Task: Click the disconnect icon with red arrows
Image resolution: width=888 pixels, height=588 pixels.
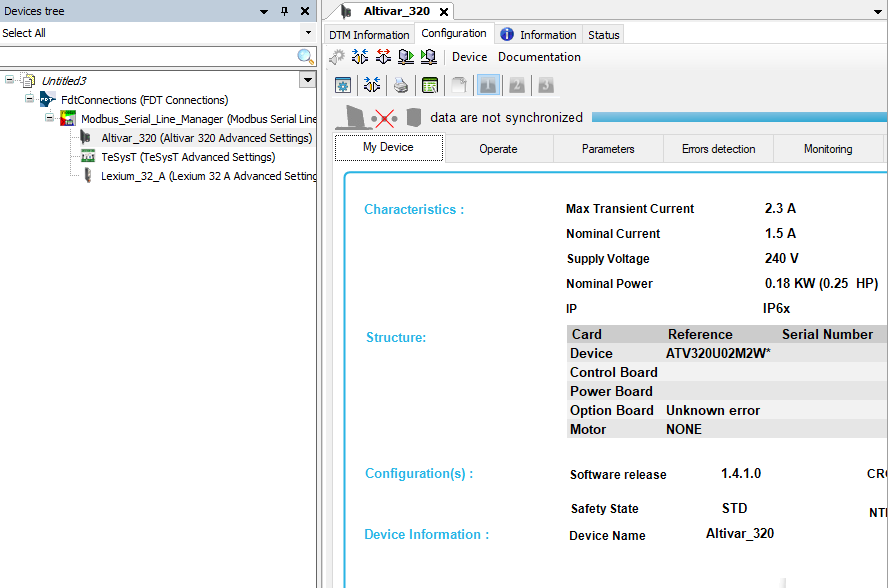Action: point(383,57)
